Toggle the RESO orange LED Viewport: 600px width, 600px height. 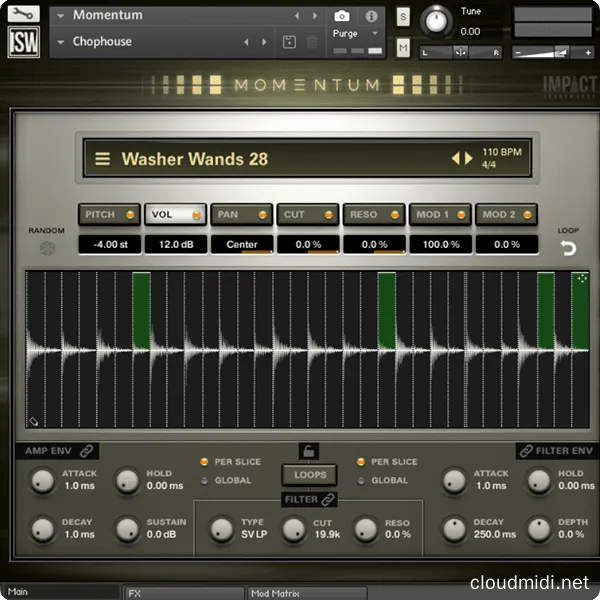tap(395, 215)
